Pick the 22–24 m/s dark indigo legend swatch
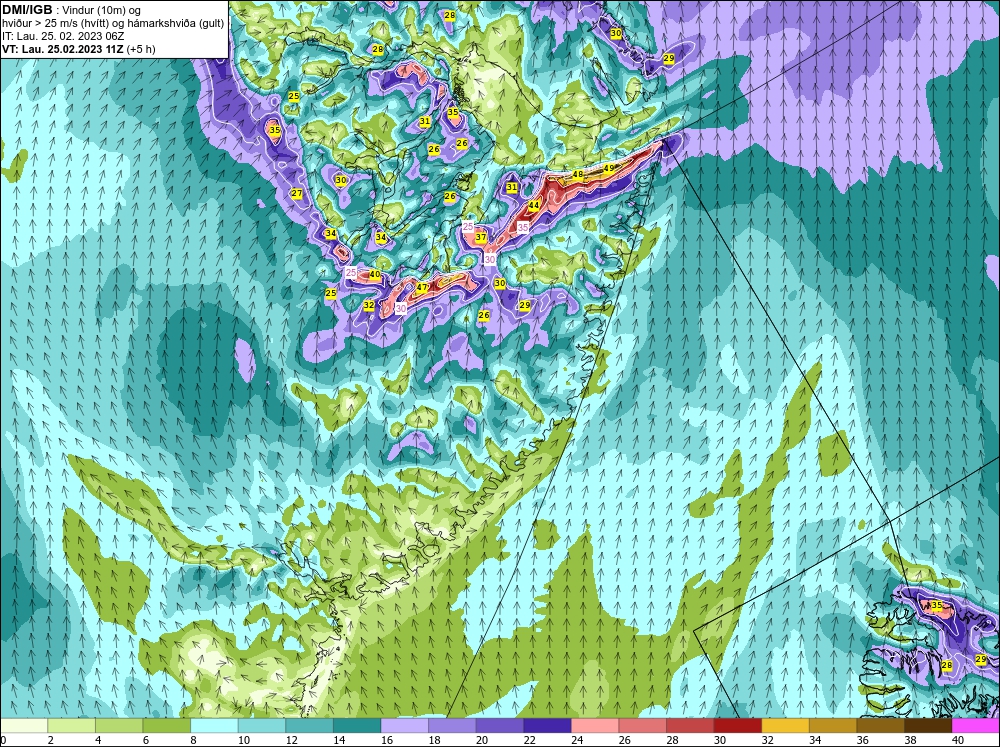The width and height of the screenshot is (1000, 747). 547,725
